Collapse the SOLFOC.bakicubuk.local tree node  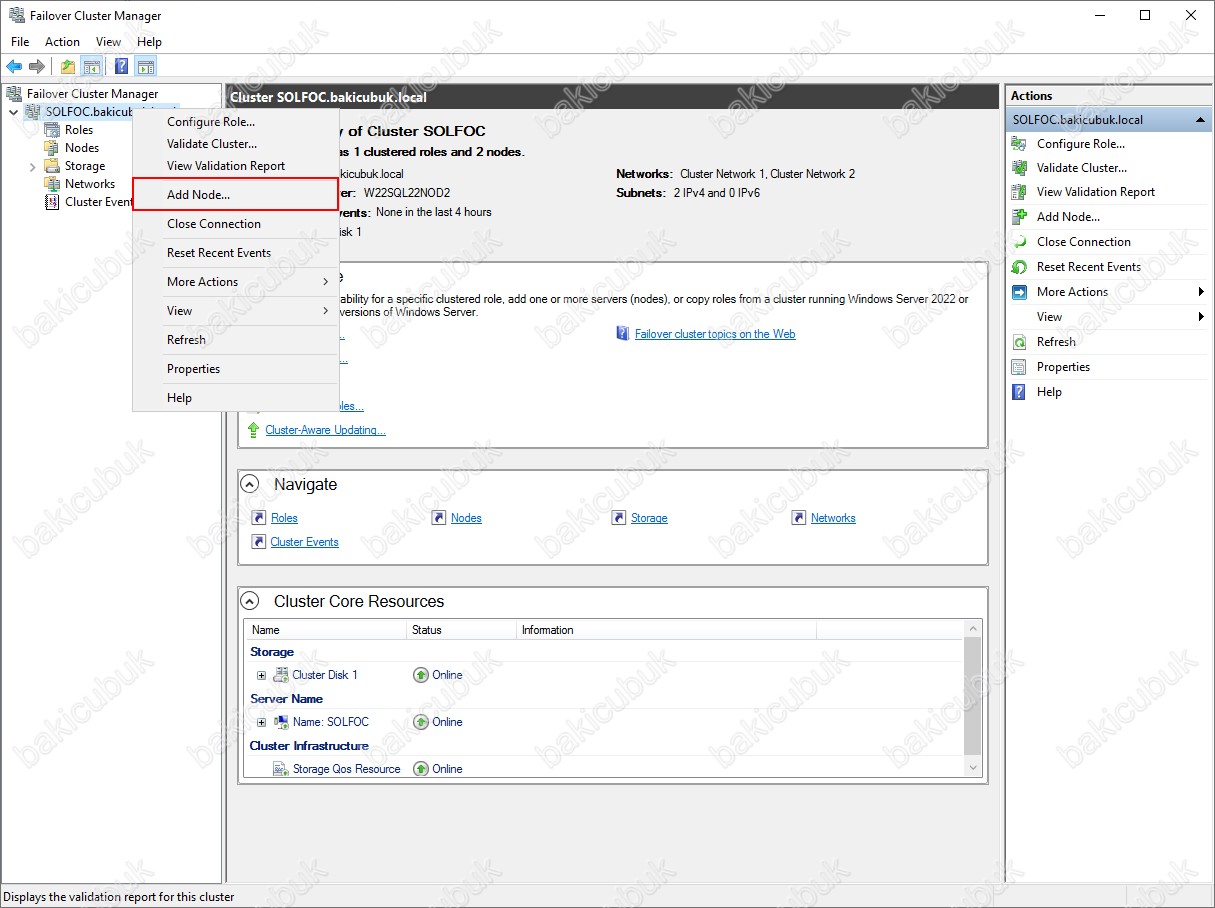pos(13,112)
